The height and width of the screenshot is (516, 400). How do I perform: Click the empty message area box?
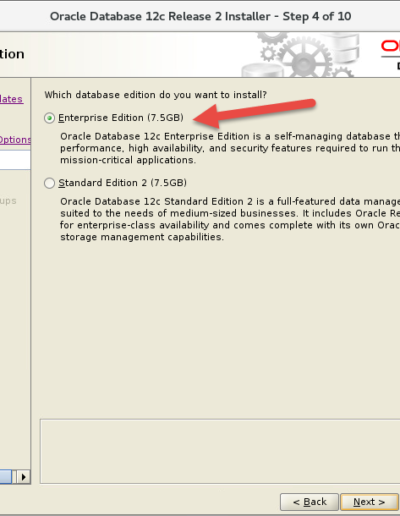point(220,451)
